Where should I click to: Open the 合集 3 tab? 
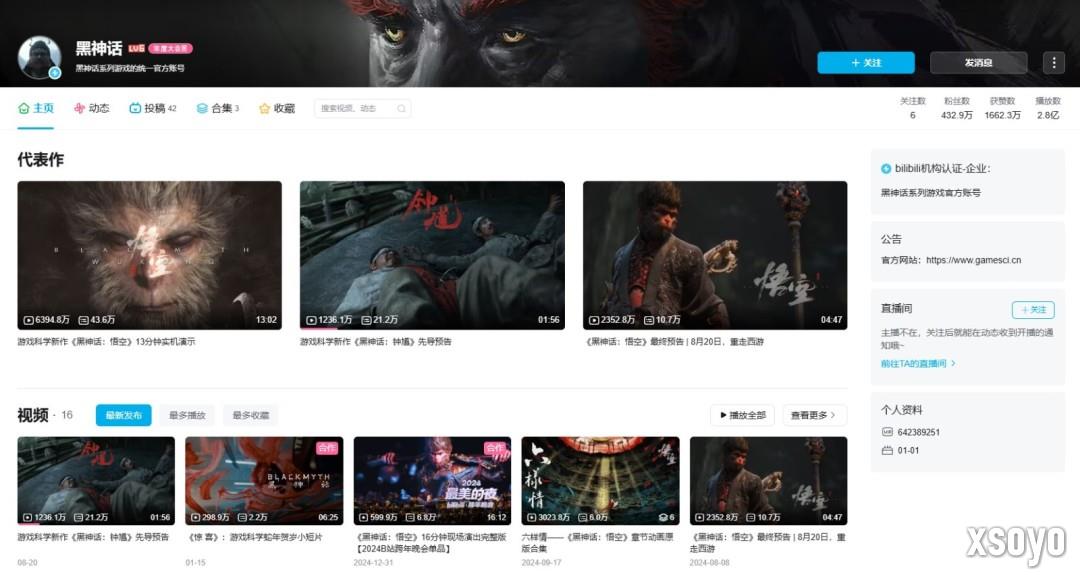tap(218, 108)
